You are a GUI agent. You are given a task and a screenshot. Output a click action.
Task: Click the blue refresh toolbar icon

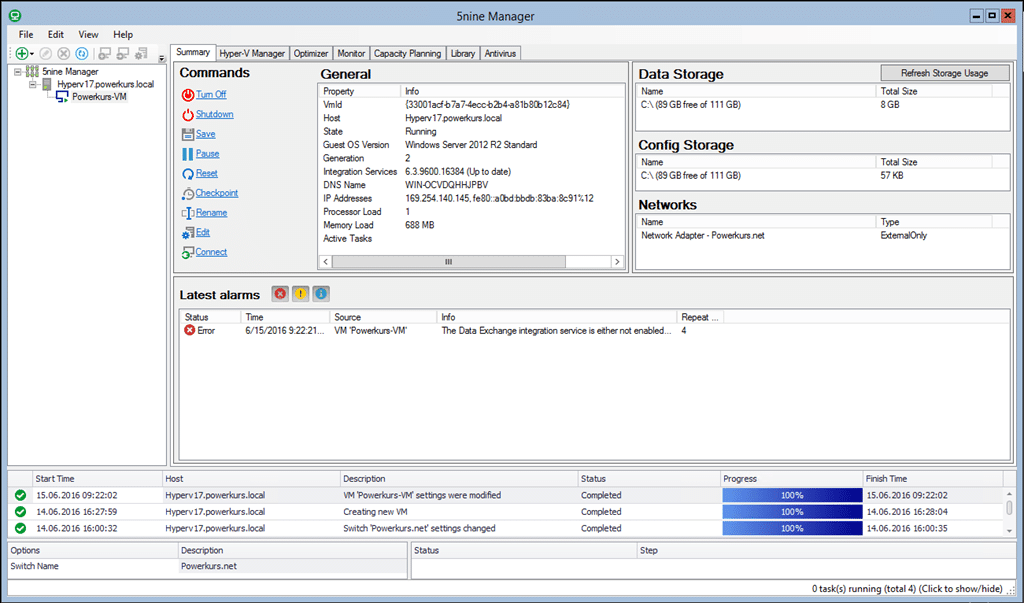coord(82,54)
